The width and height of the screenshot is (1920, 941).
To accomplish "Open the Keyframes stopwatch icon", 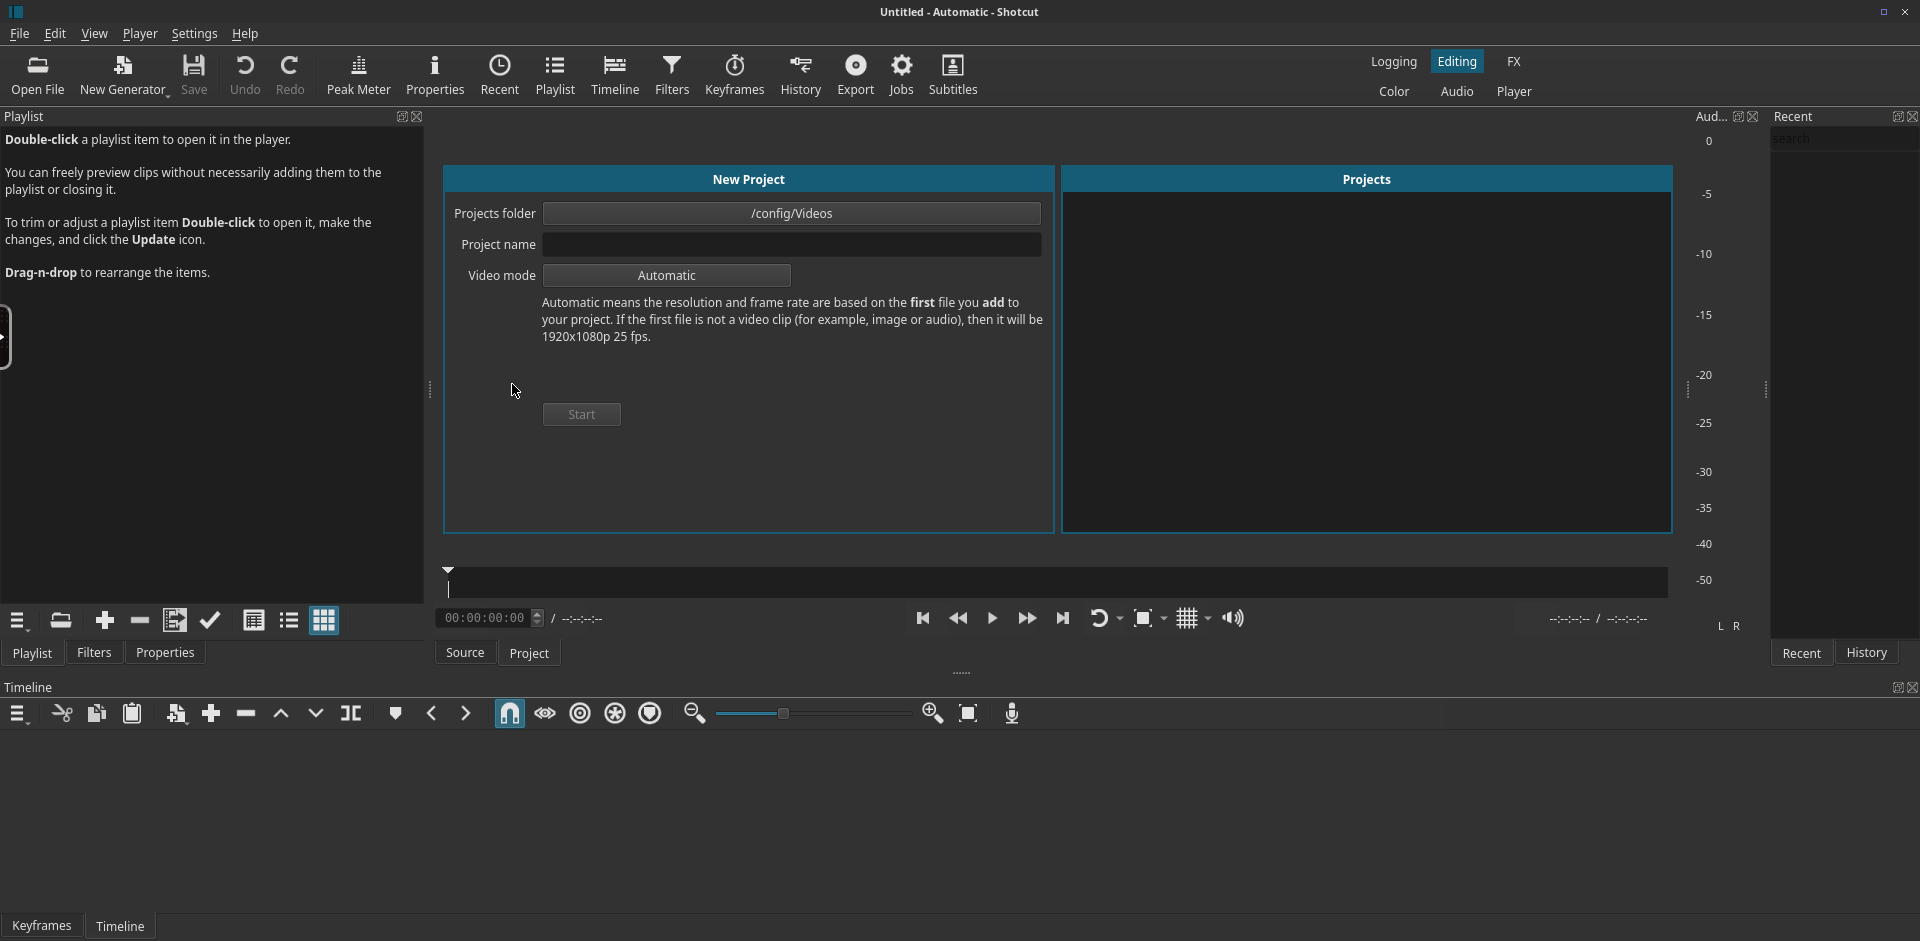I will (x=734, y=76).
